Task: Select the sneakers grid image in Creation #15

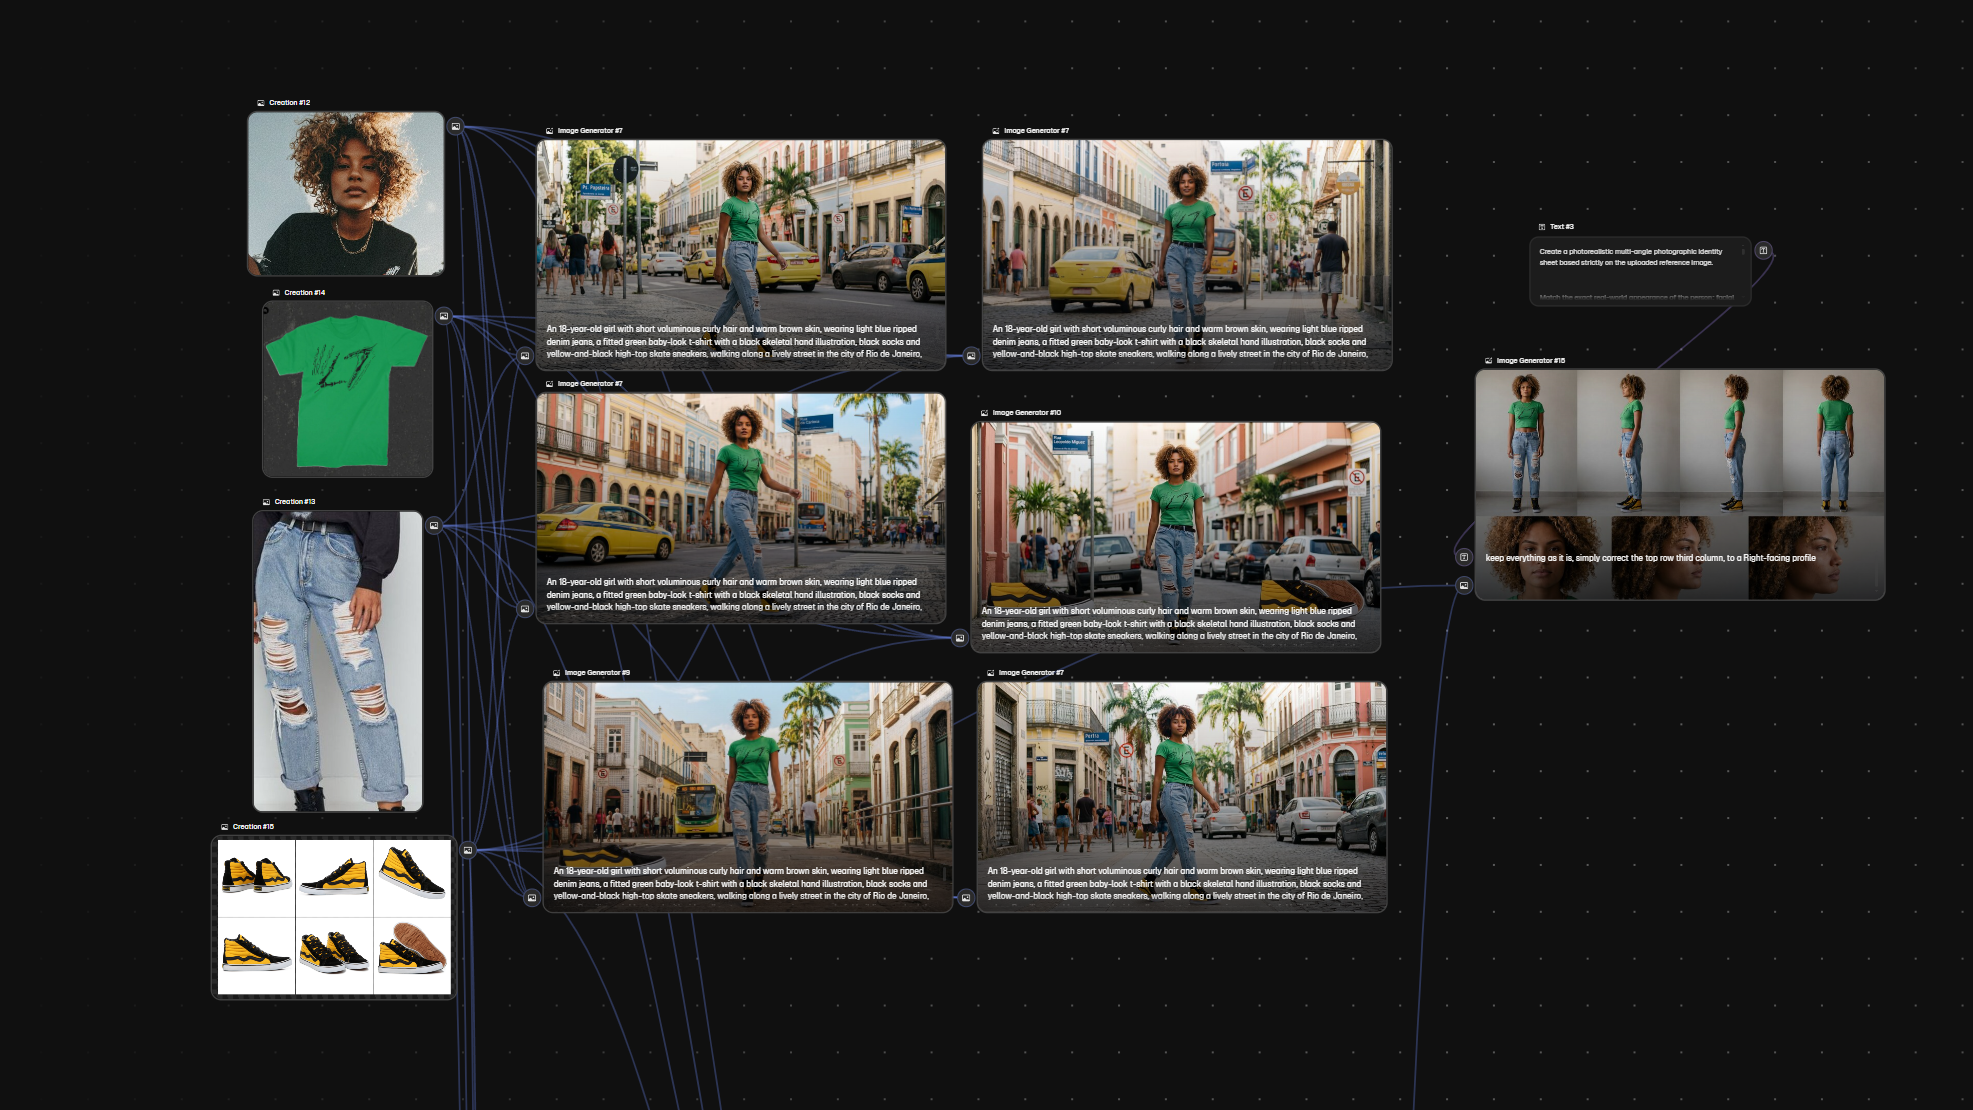Action: [x=334, y=917]
